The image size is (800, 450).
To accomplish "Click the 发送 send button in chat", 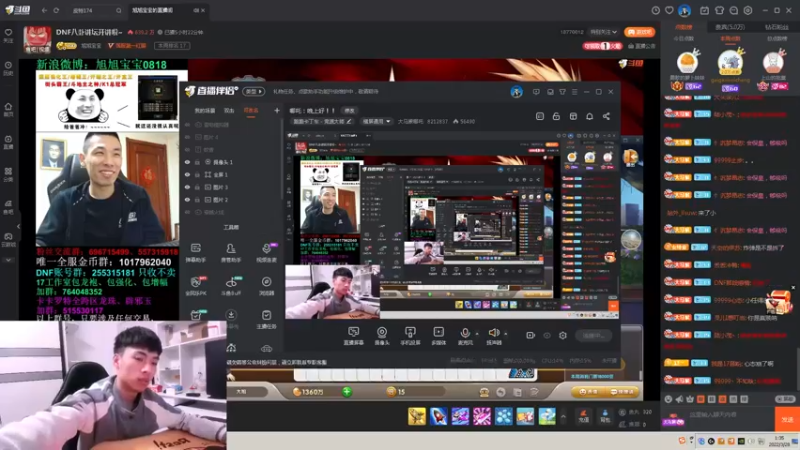I will (787, 419).
